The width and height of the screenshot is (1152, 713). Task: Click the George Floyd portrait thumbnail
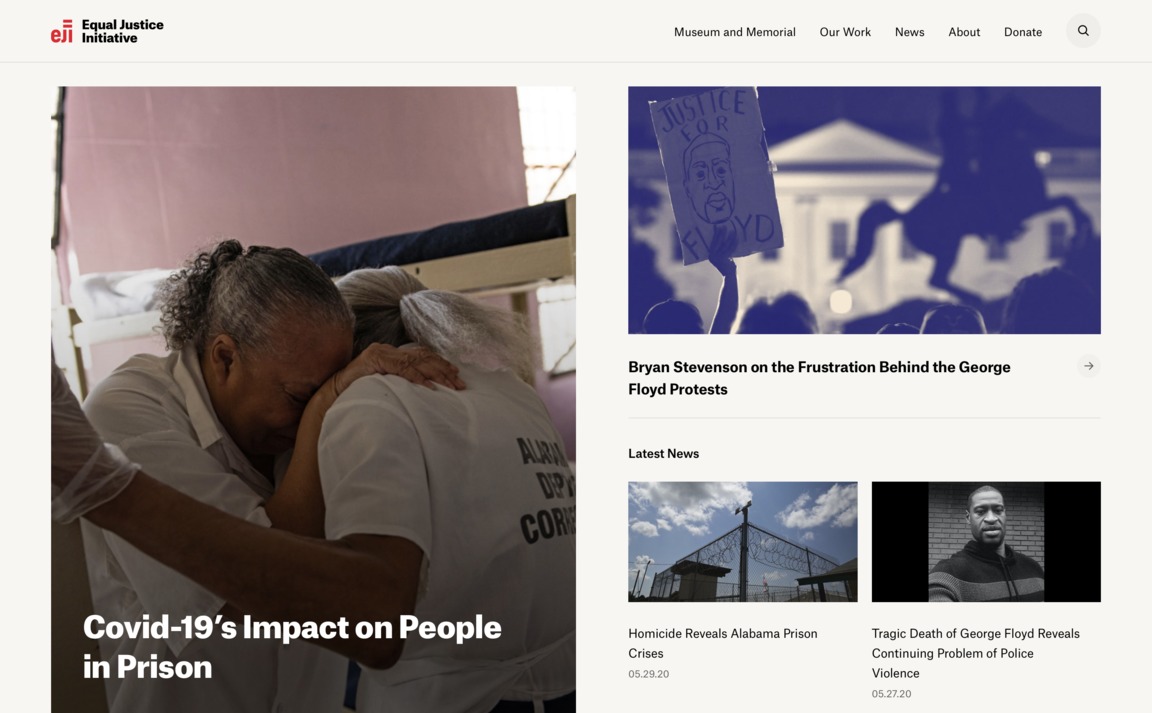[986, 542]
